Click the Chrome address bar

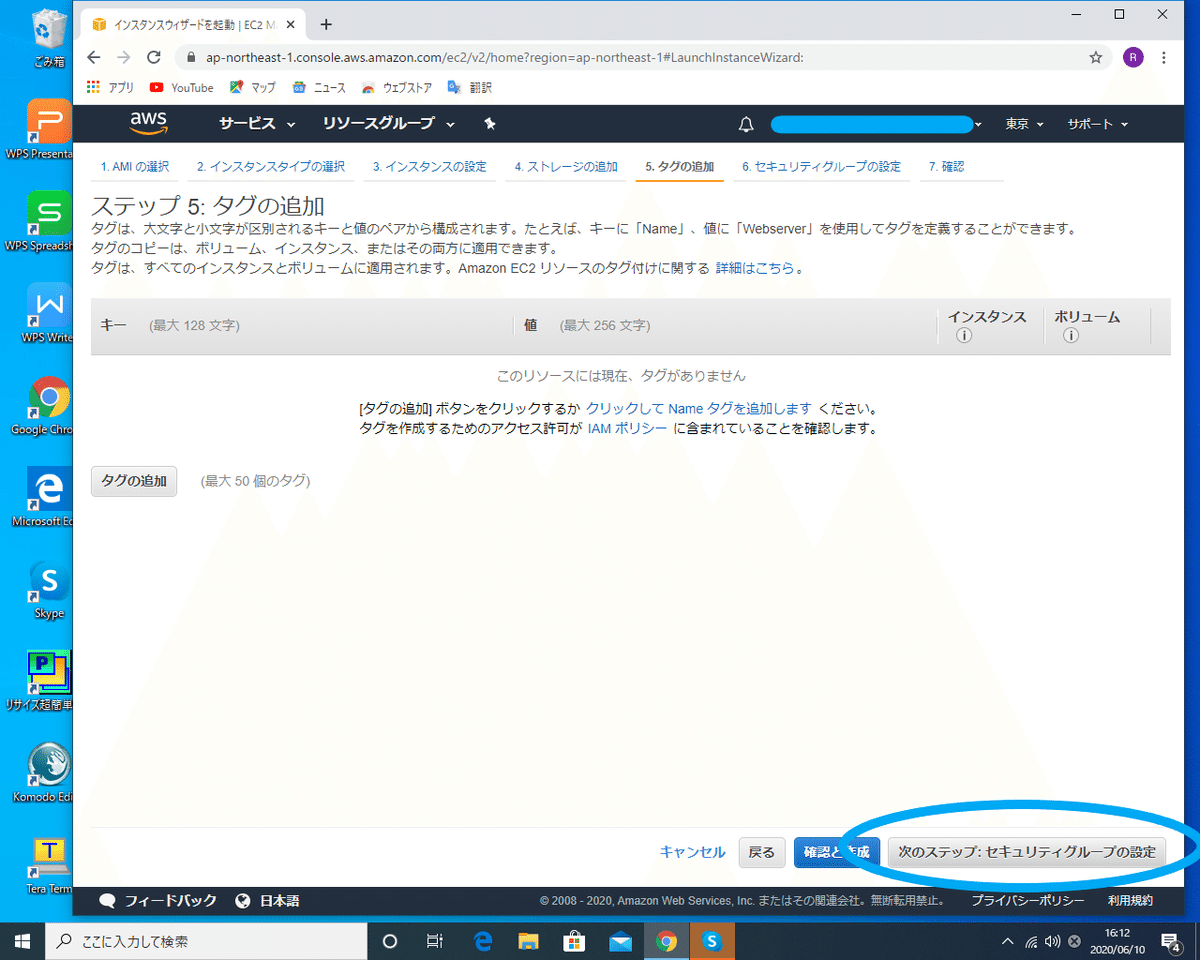[640, 57]
